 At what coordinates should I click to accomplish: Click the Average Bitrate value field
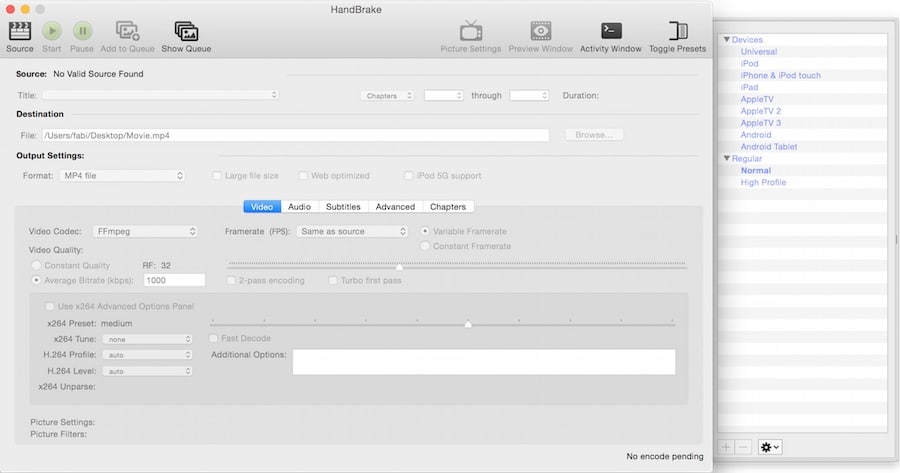click(174, 280)
